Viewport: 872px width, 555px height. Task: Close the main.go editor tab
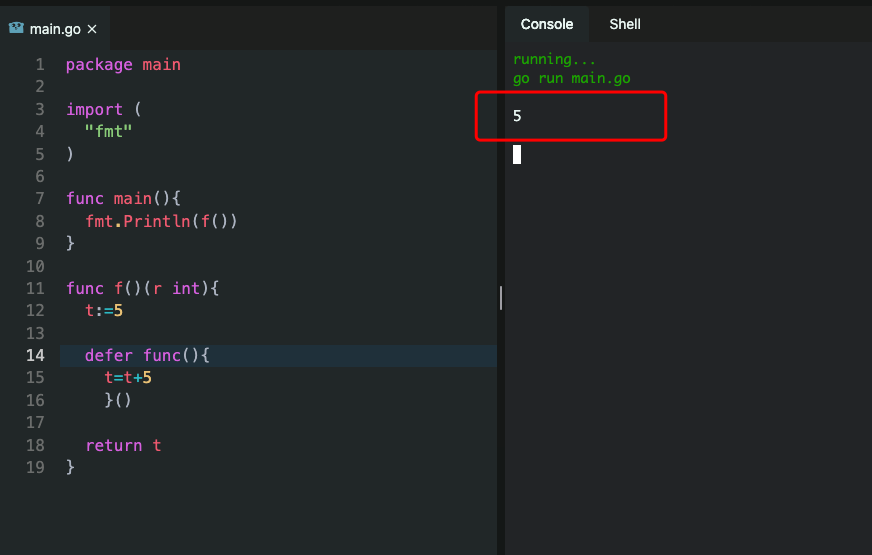(x=92, y=29)
